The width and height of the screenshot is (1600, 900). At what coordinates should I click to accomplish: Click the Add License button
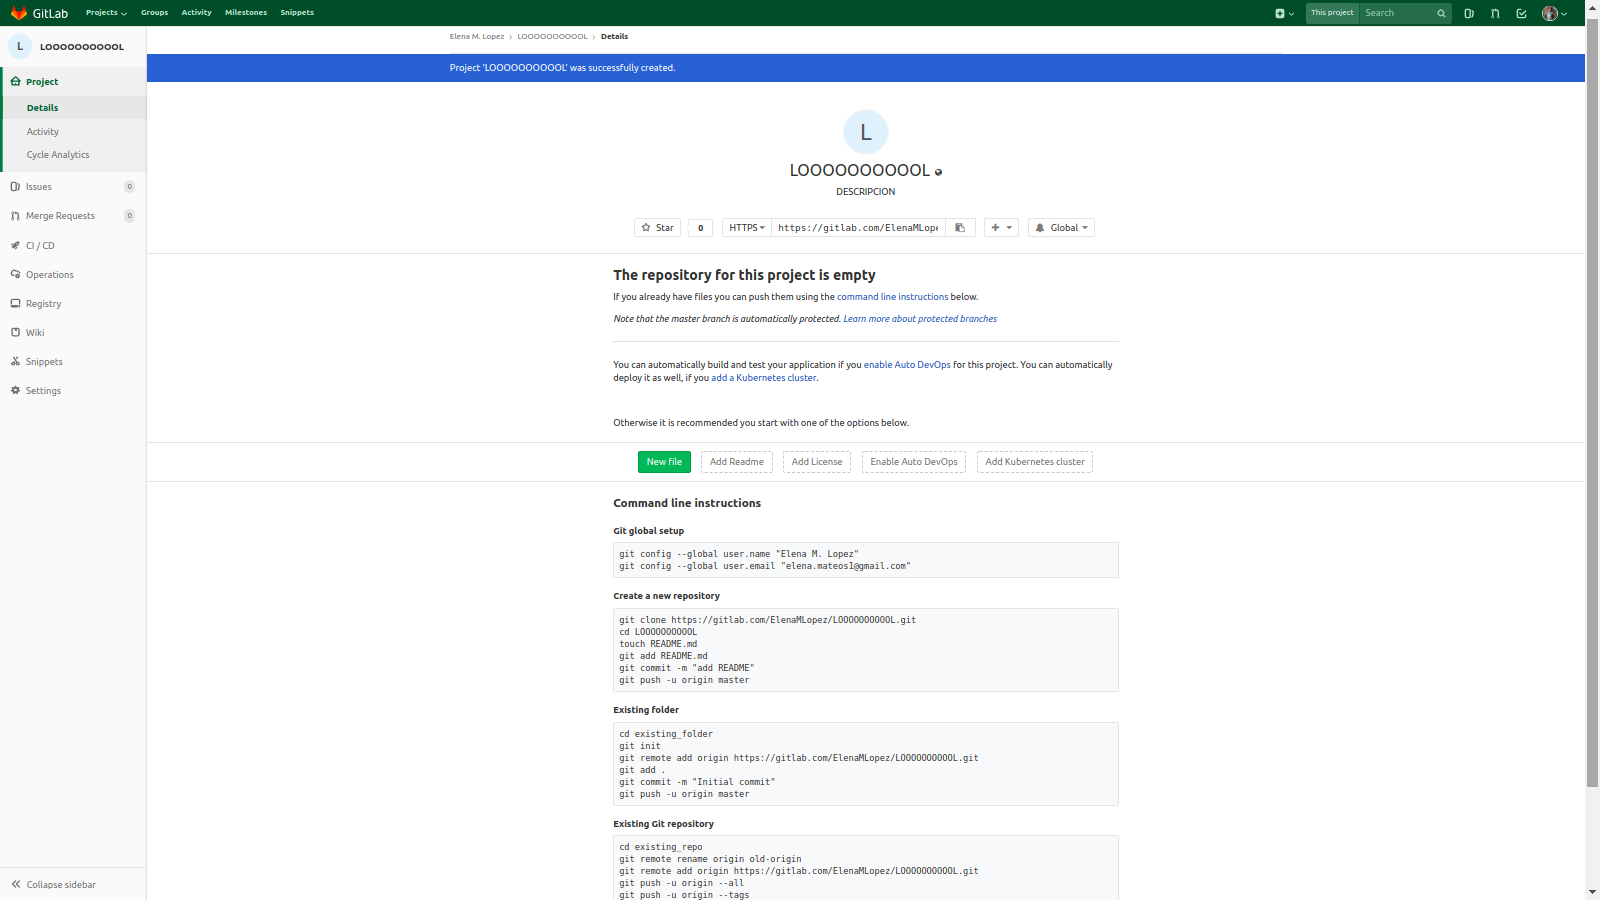pos(817,462)
